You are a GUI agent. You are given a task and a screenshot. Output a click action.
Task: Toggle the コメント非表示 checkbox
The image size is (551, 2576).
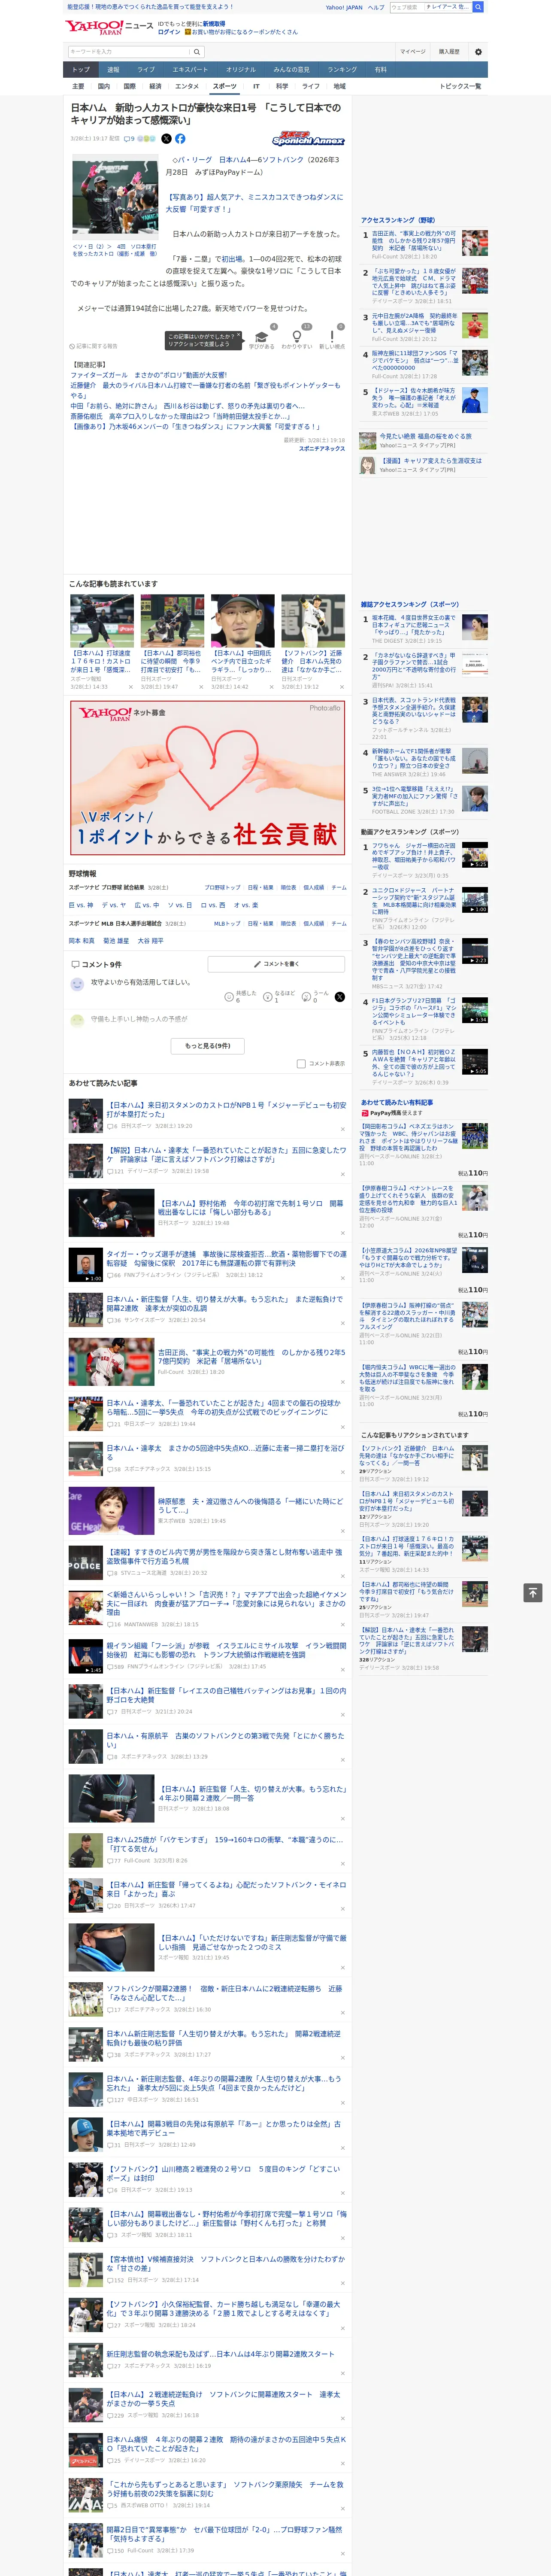(x=301, y=1064)
